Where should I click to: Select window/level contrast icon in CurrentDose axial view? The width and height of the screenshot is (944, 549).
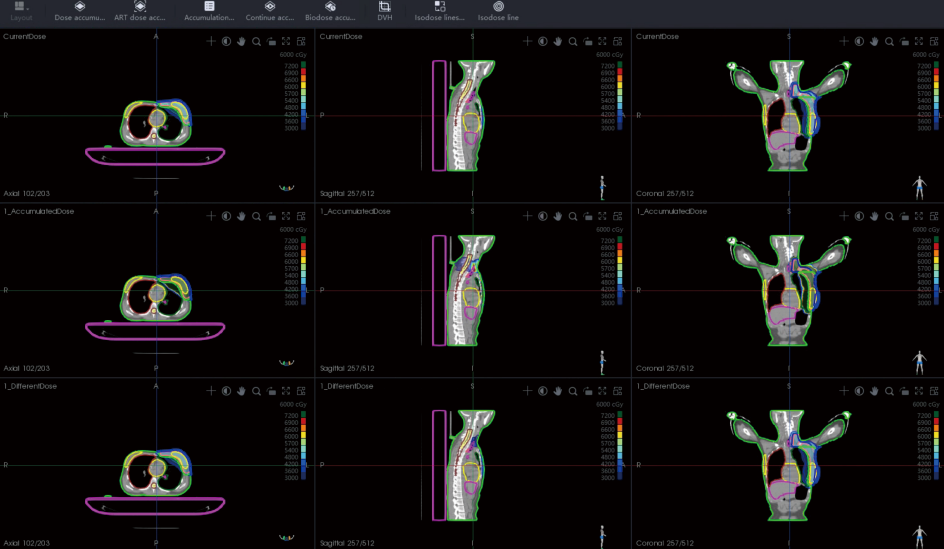point(226,41)
